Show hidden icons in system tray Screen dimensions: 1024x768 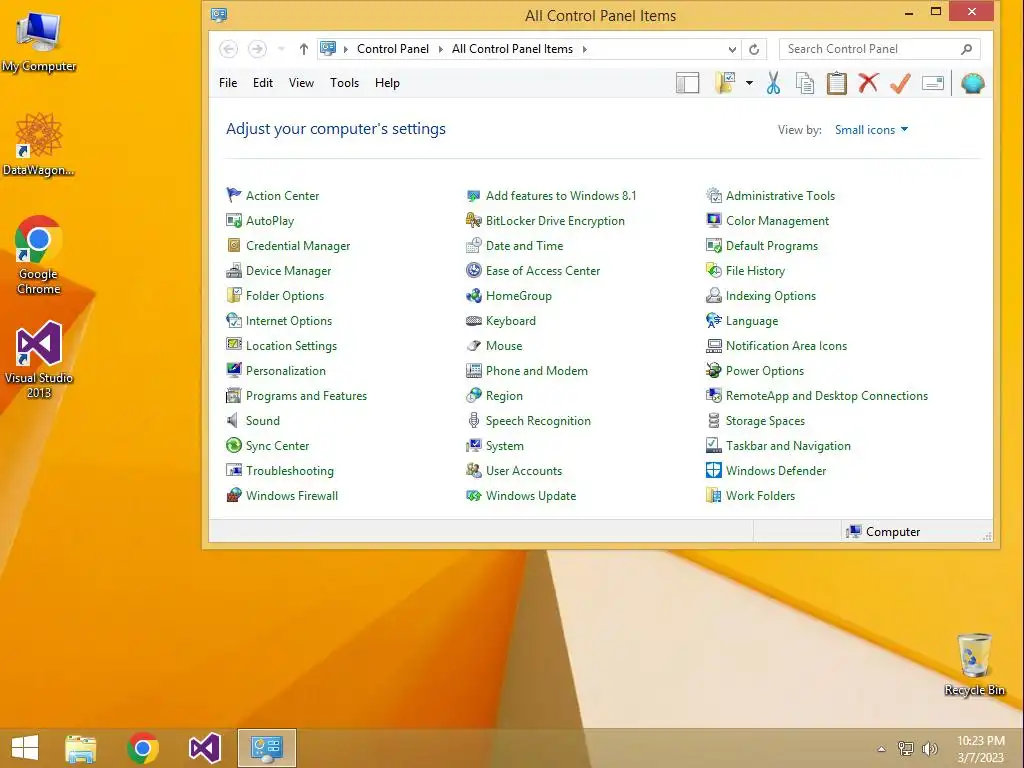pyautogui.click(x=882, y=749)
